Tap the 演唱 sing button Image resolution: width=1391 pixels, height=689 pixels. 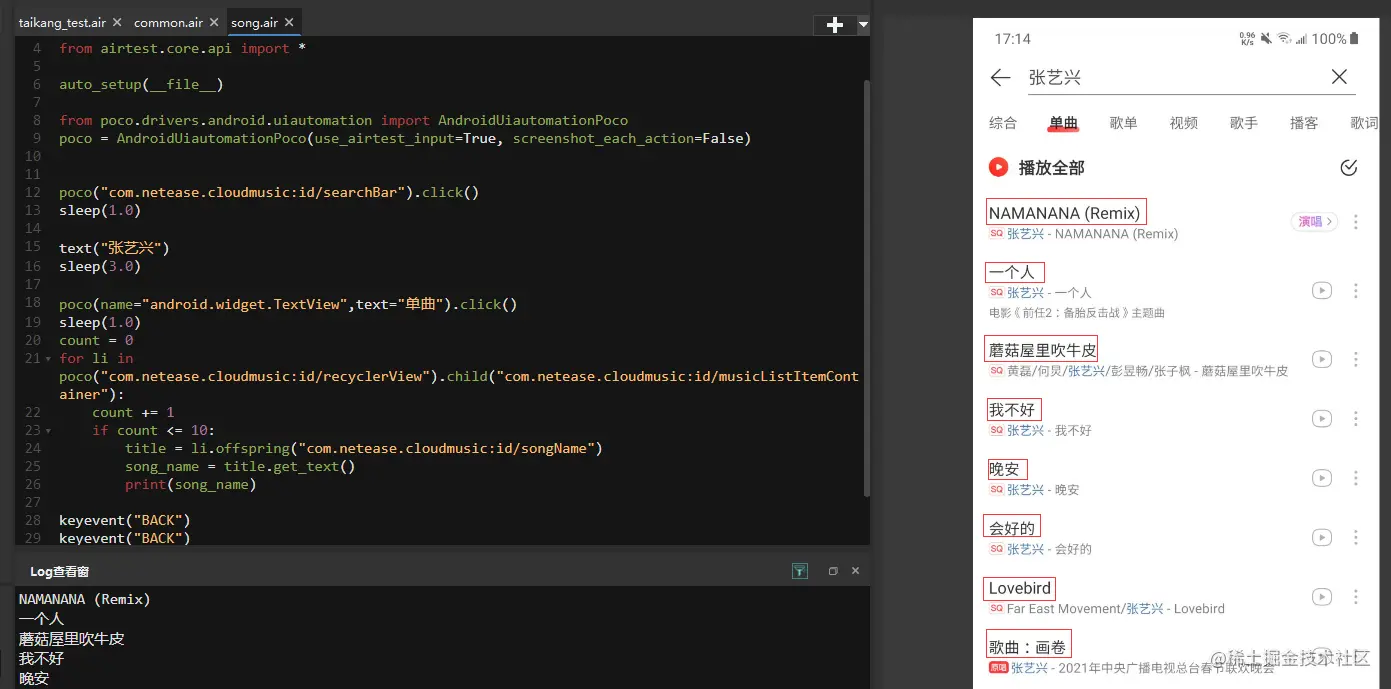(1314, 222)
